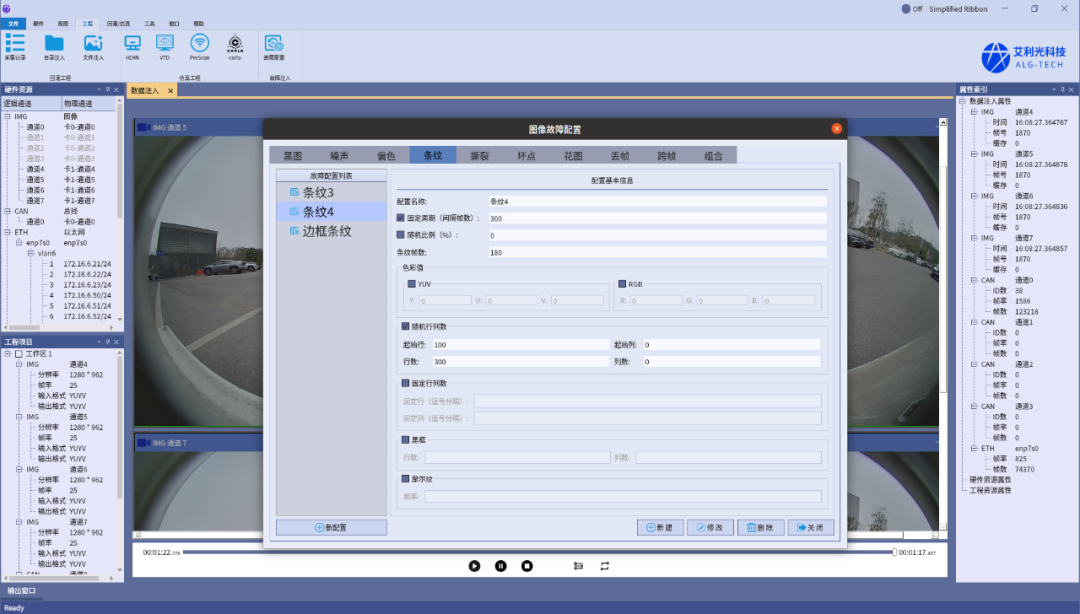Close the 数据注入 document tab
The width and height of the screenshot is (1080, 614).
[170, 90]
